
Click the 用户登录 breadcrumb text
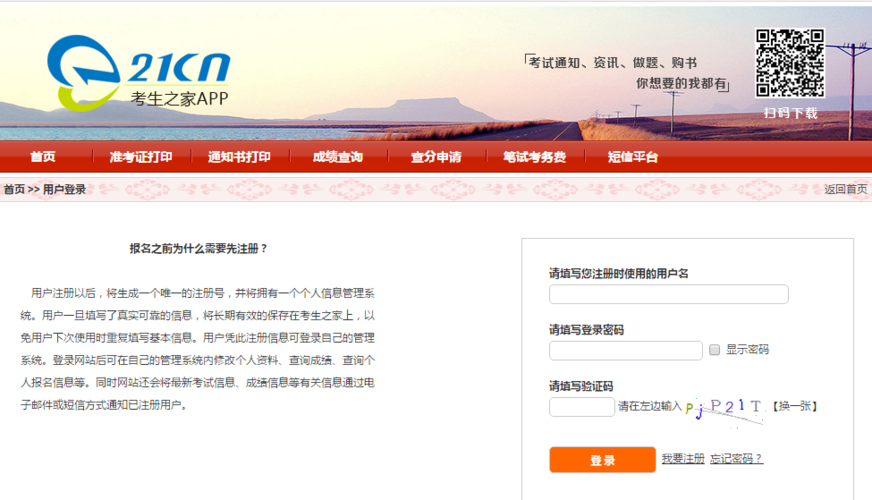(65, 190)
